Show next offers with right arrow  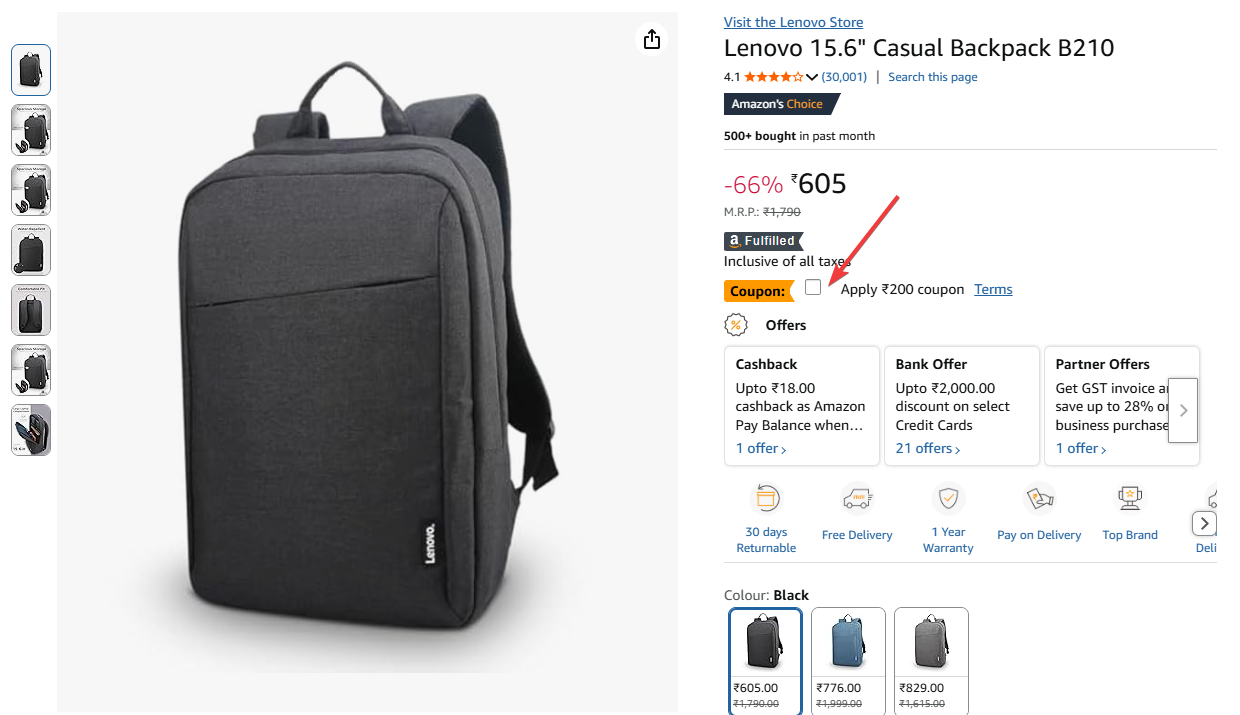[x=1183, y=410]
